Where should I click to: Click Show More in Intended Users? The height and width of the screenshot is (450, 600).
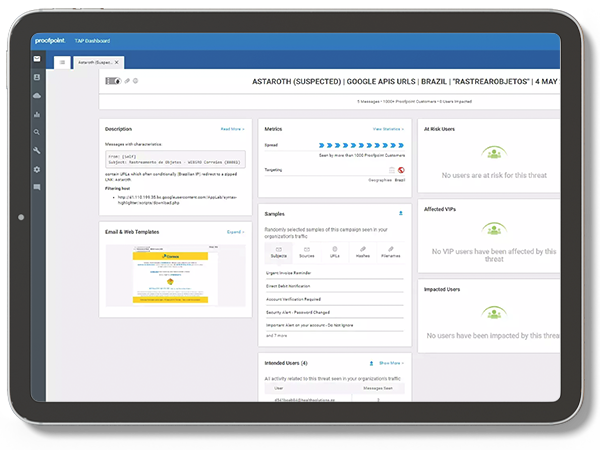click(x=391, y=363)
